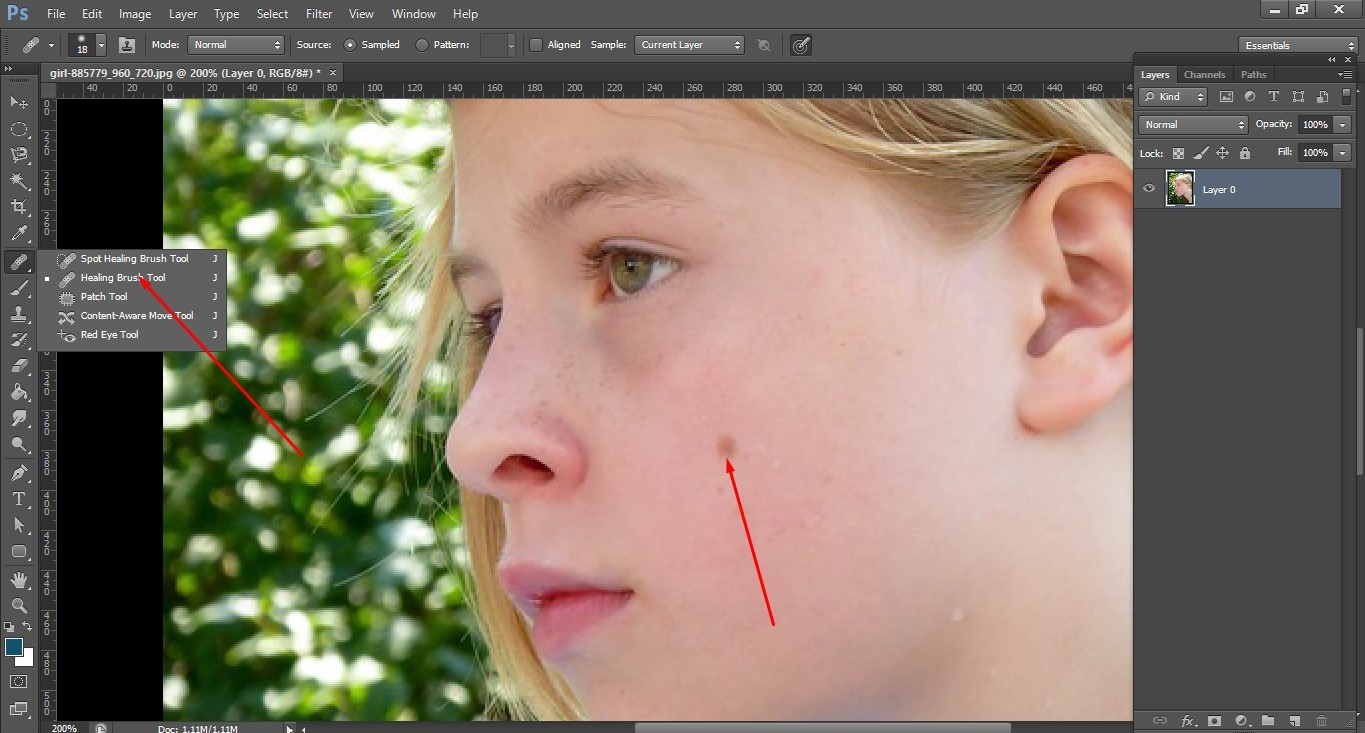Viewport: 1365px width, 733px height.
Task: Open the Fill slider dropdown arrow
Action: pos(1341,153)
